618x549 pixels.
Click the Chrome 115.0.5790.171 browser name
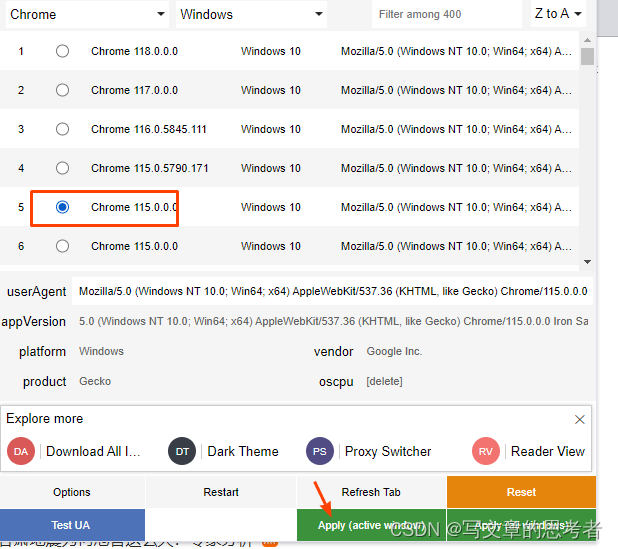pyautogui.click(x=149, y=168)
